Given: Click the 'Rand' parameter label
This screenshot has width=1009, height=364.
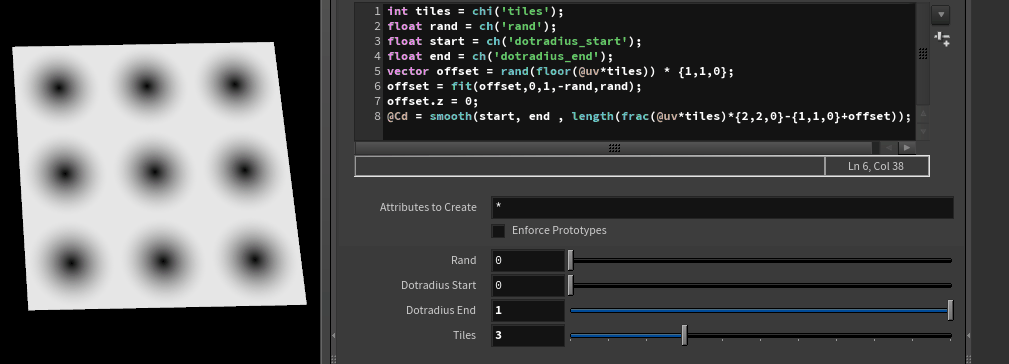Looking at the screenshot, I should [x=463, y=260].
